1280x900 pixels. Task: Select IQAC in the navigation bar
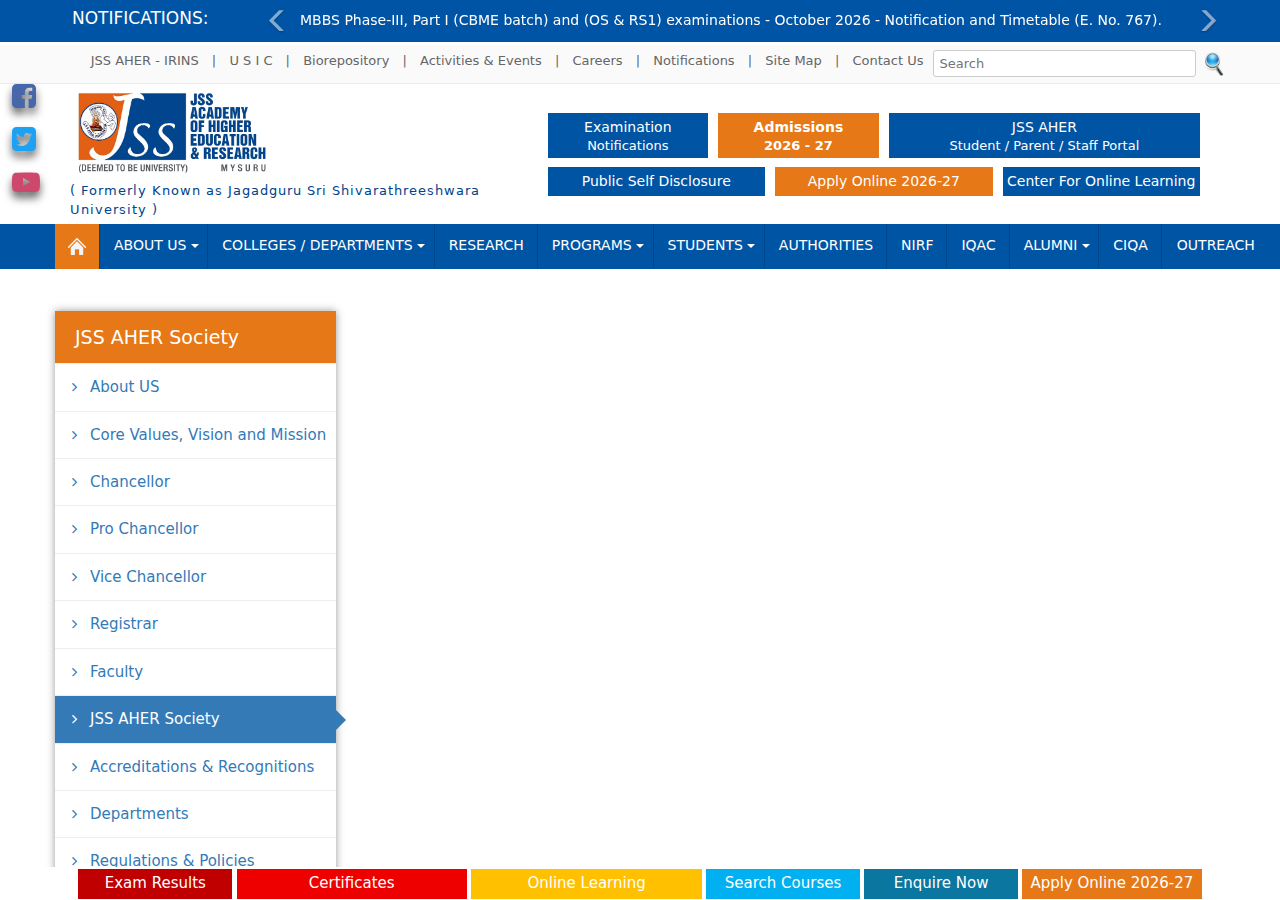pyautogui.click(x=979, y=246)
